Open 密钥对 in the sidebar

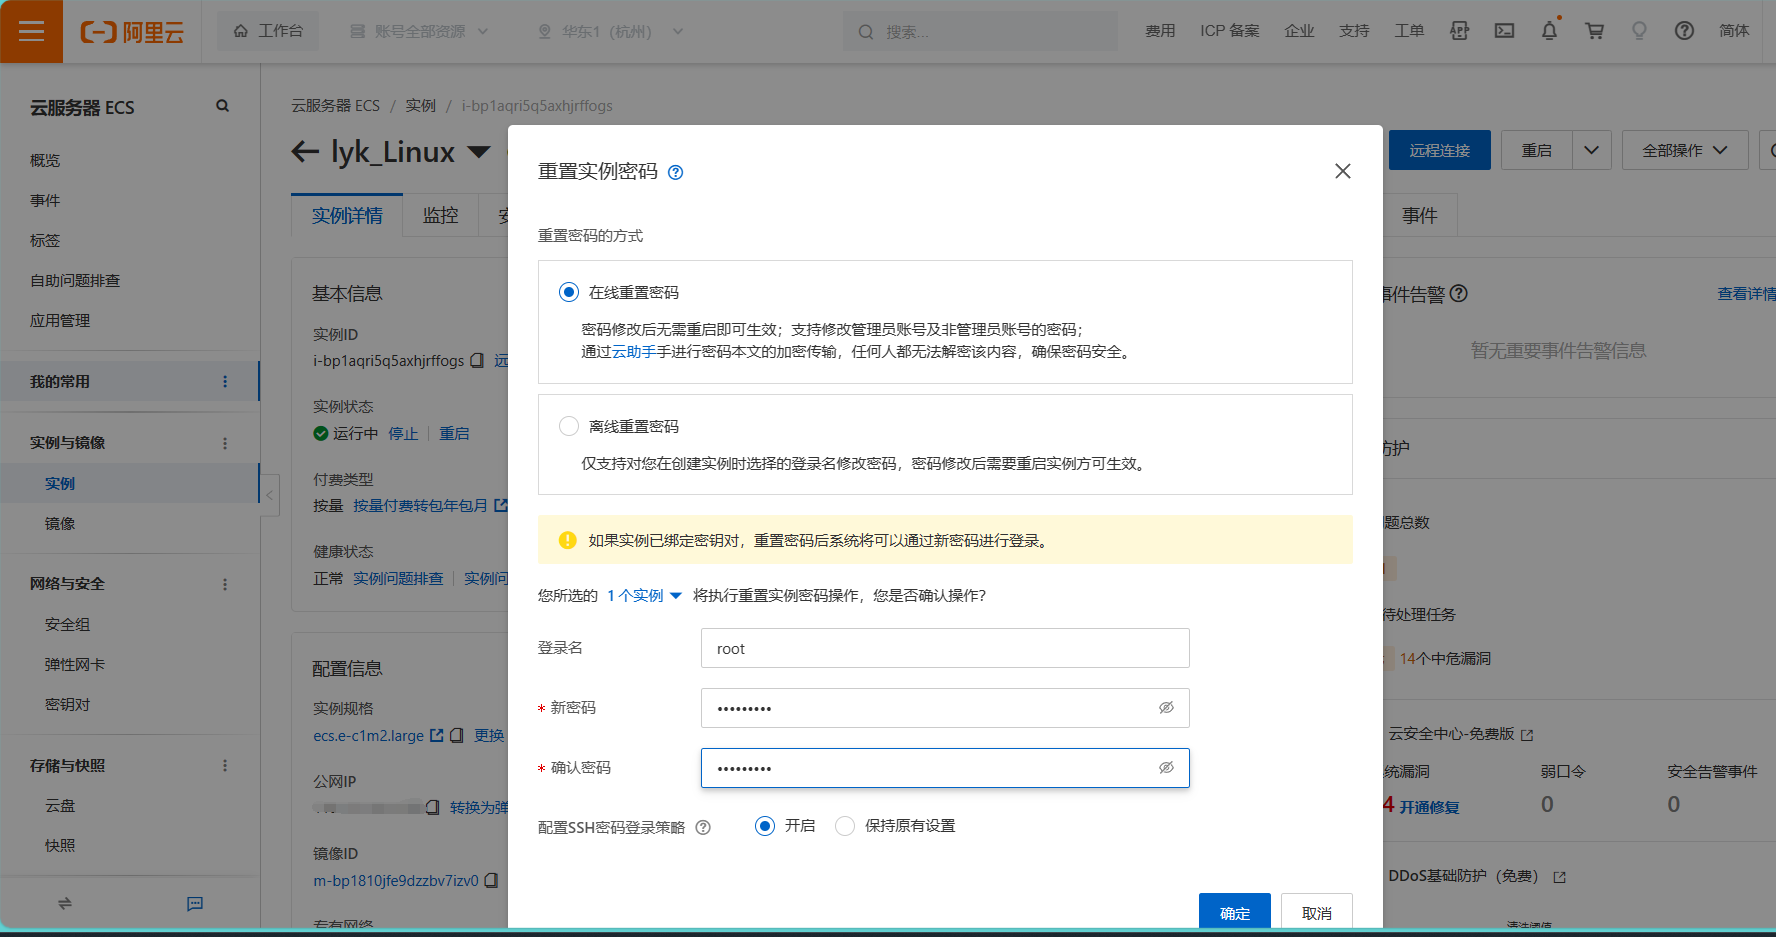(x=67, y=704)
